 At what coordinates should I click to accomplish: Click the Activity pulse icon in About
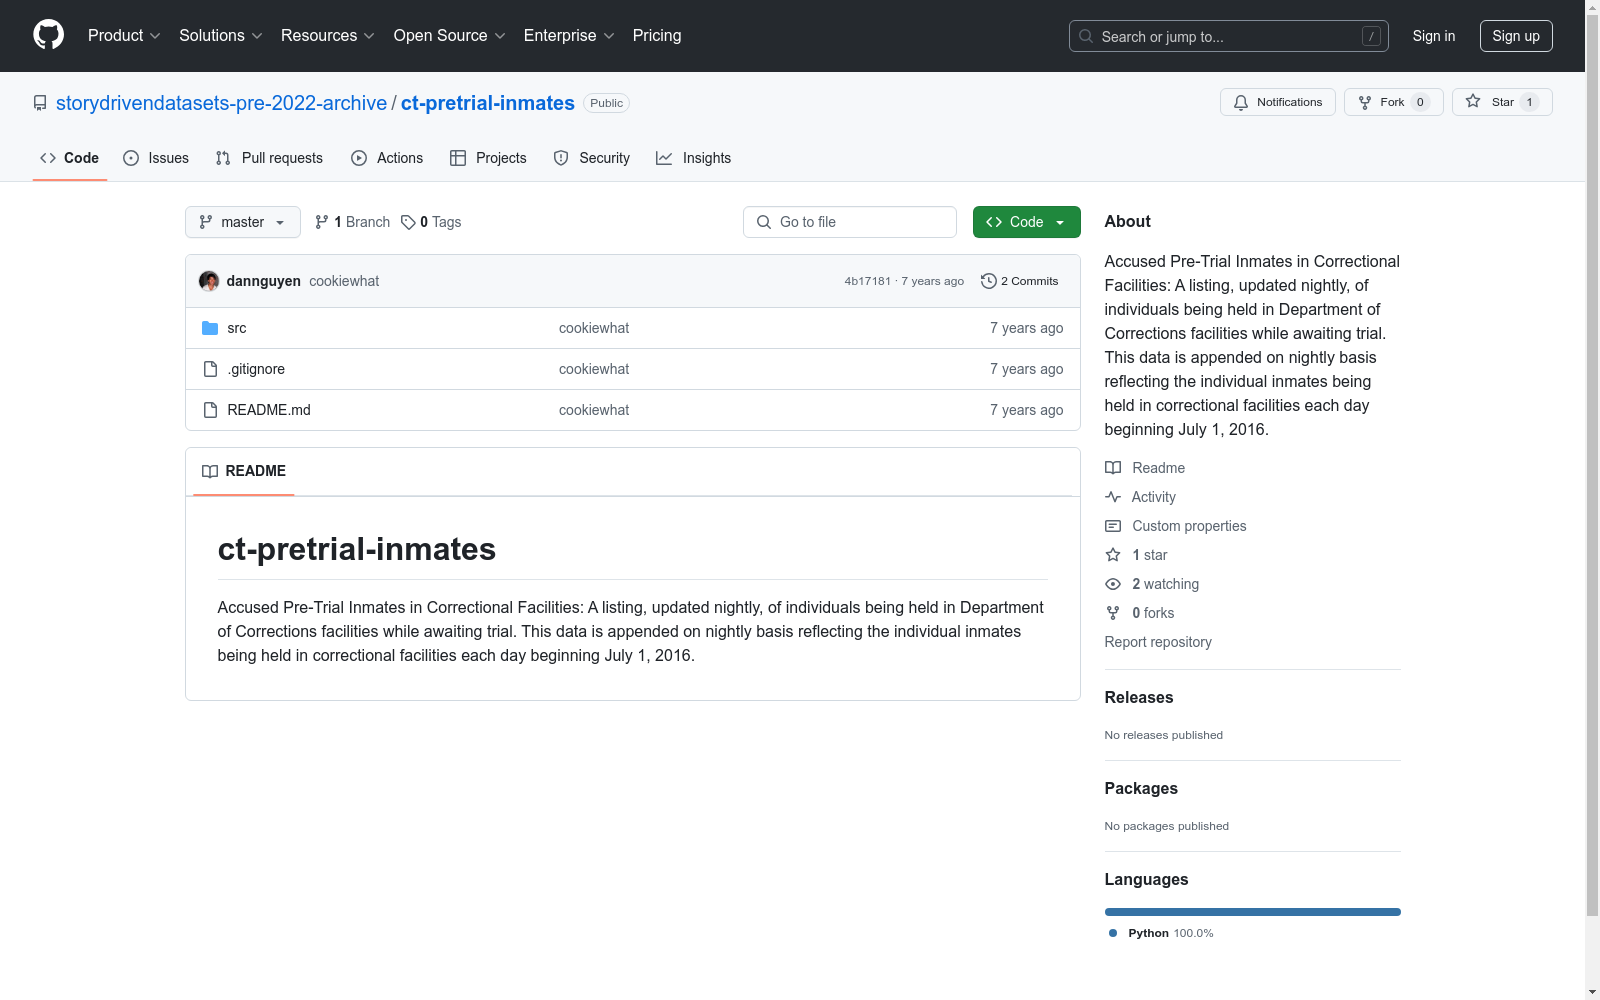[1113, 497]
